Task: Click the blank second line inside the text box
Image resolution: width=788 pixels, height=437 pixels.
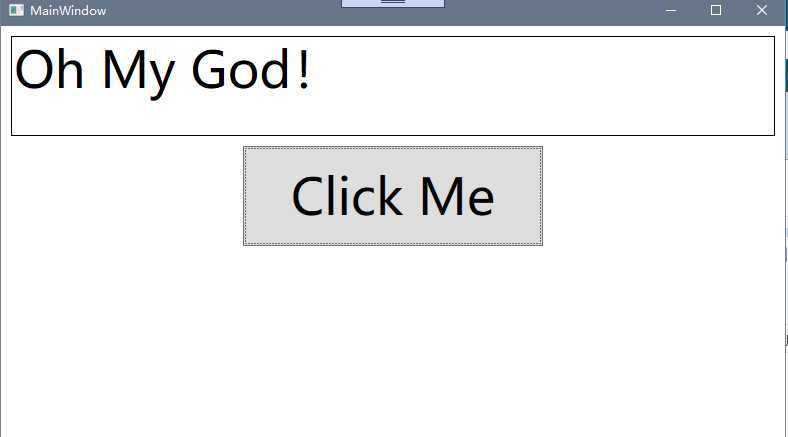Action: click(x=393, y=118)
